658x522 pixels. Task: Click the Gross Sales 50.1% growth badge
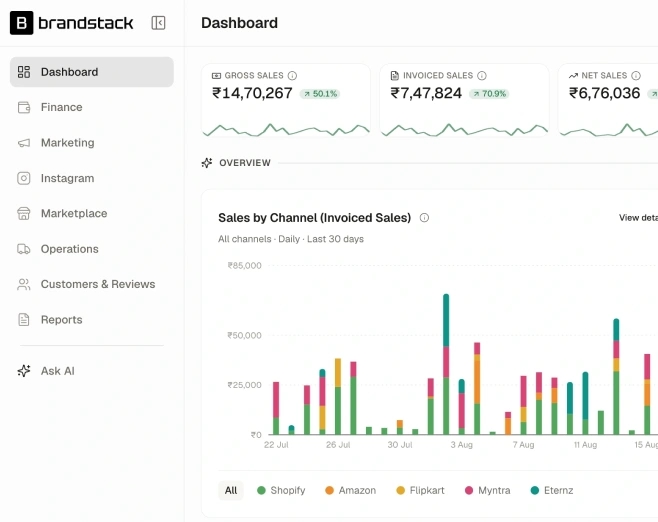[320, 94]
